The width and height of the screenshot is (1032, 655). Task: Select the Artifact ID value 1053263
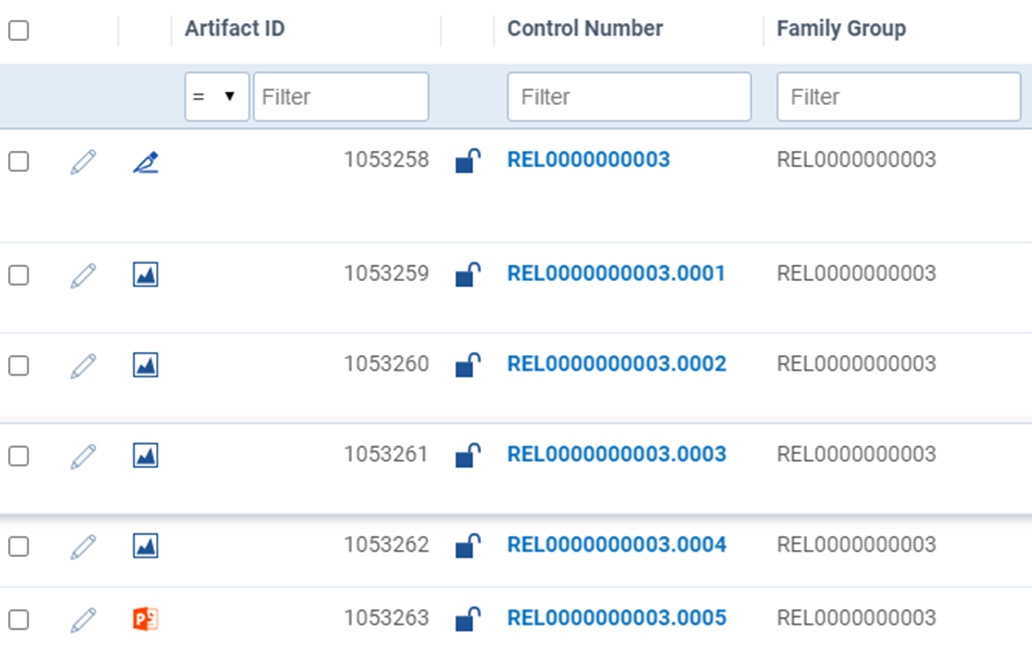(x=386, y=617)
